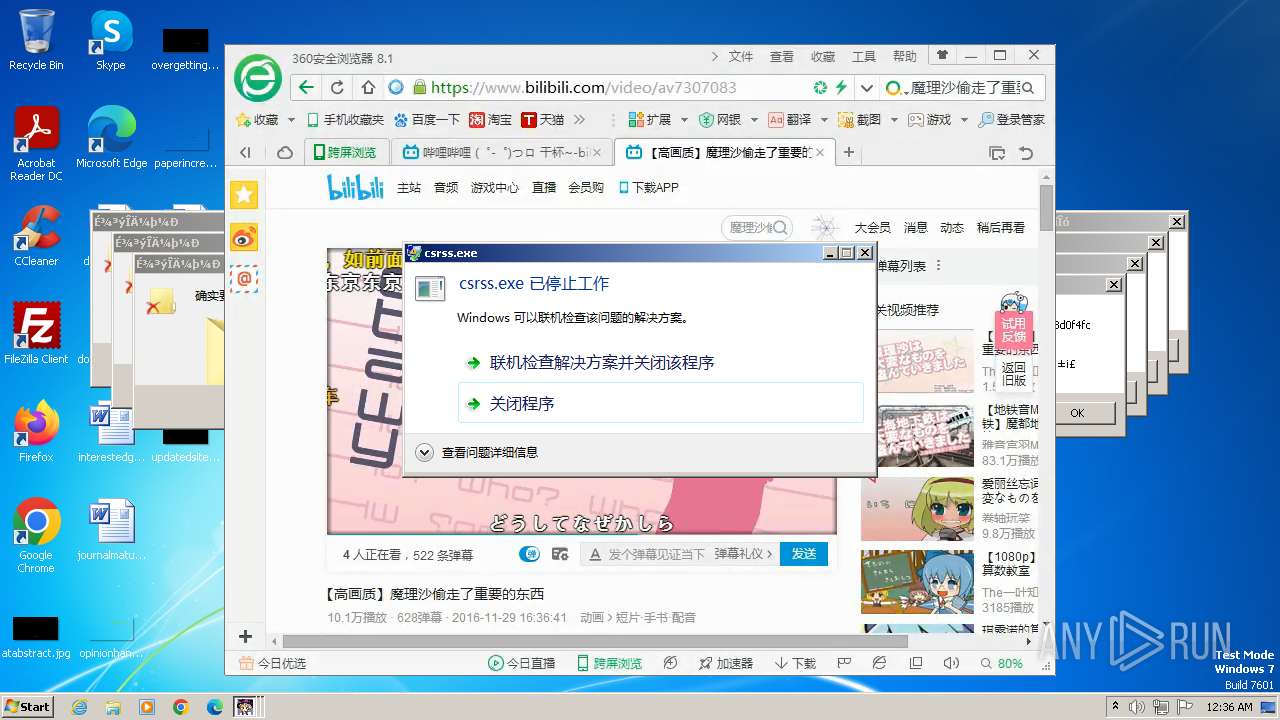Click 今日直播 in status bar
1280x720 pixels.
coord(521,663)
